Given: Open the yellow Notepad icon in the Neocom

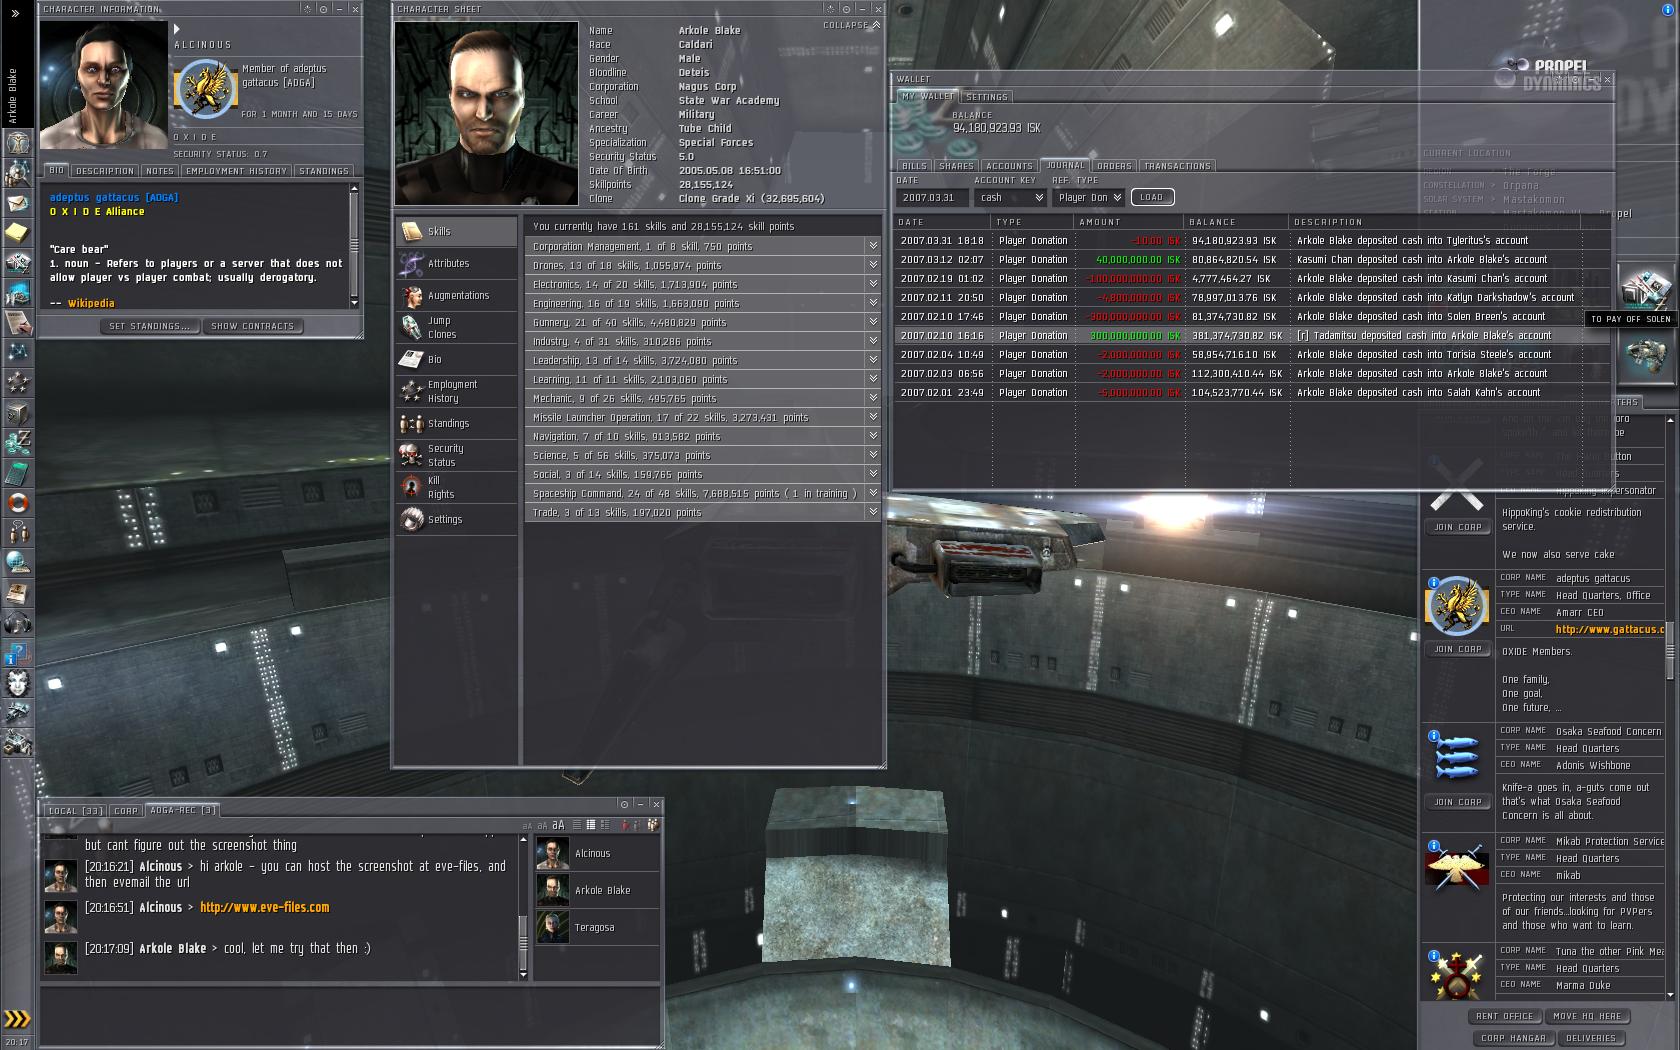Looking at the screenshot, I should [x=18, y=233].
